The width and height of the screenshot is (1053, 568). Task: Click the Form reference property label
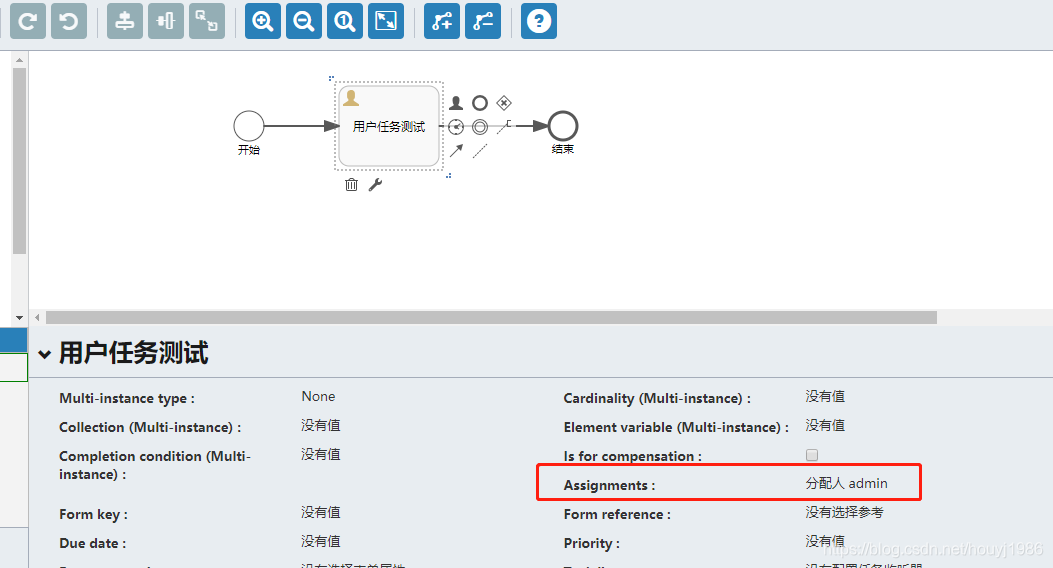pos(617,514)
